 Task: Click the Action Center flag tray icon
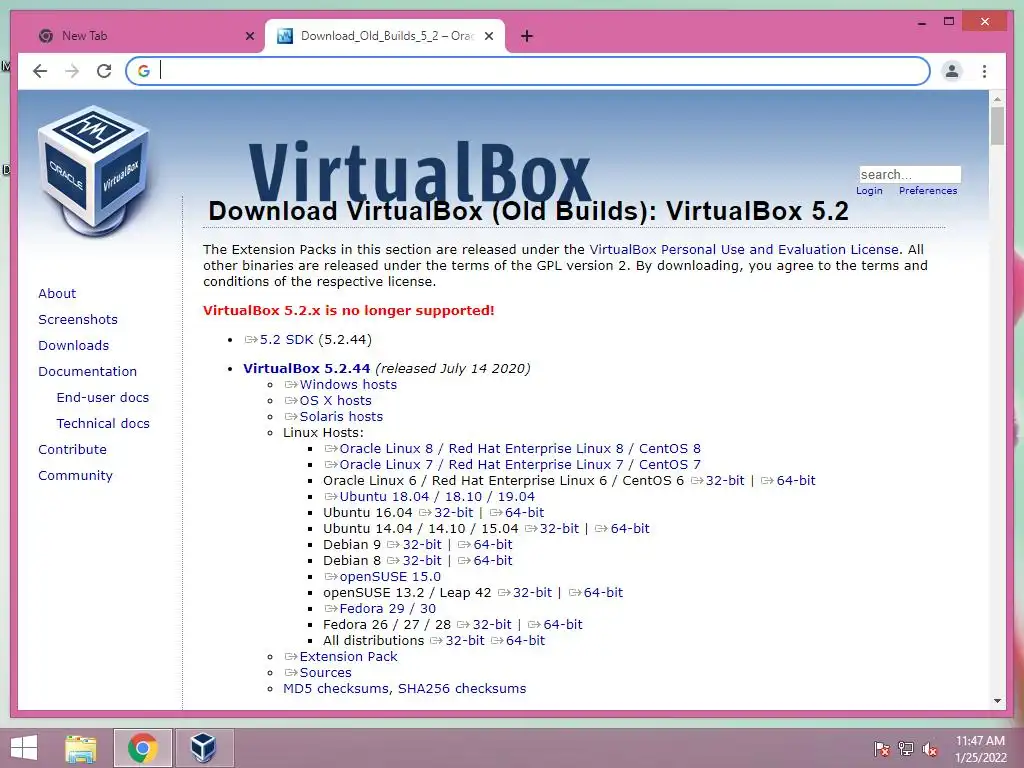coord(881,749)
